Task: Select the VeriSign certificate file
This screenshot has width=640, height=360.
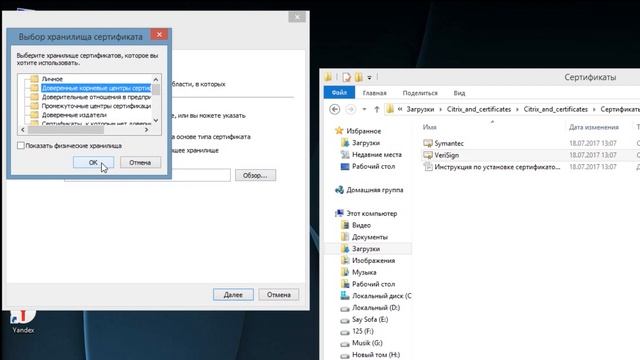Action: click(x=447, y=155)
